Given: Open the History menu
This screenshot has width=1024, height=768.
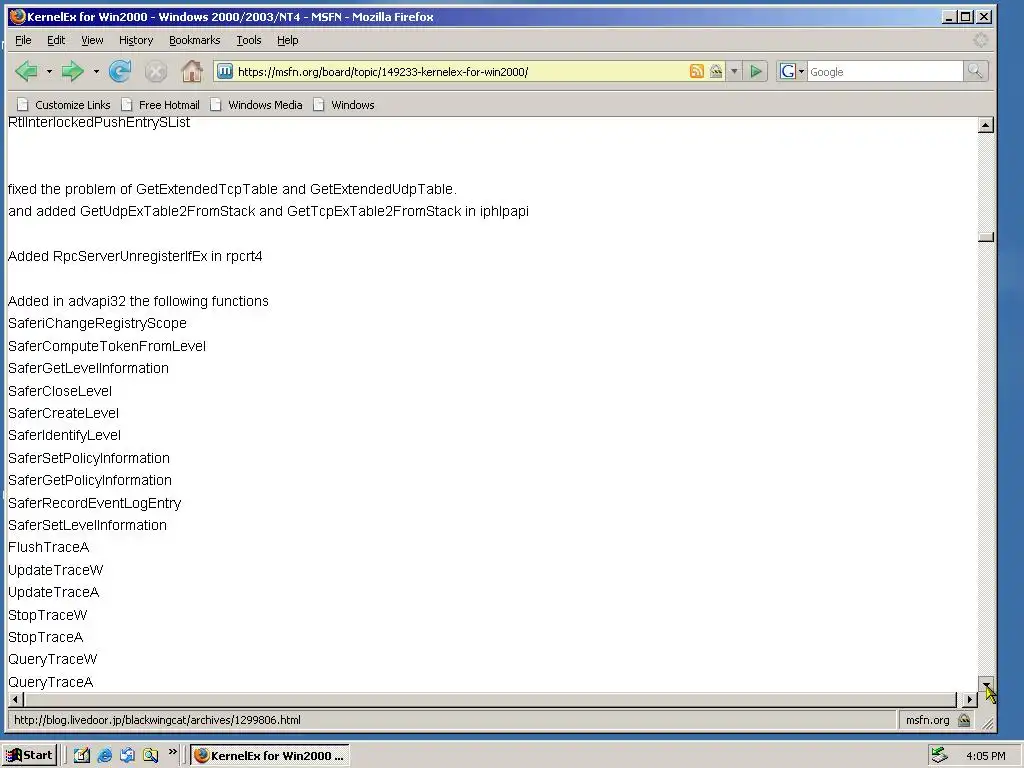Looking at the screenshot, I should pos(136,40).
